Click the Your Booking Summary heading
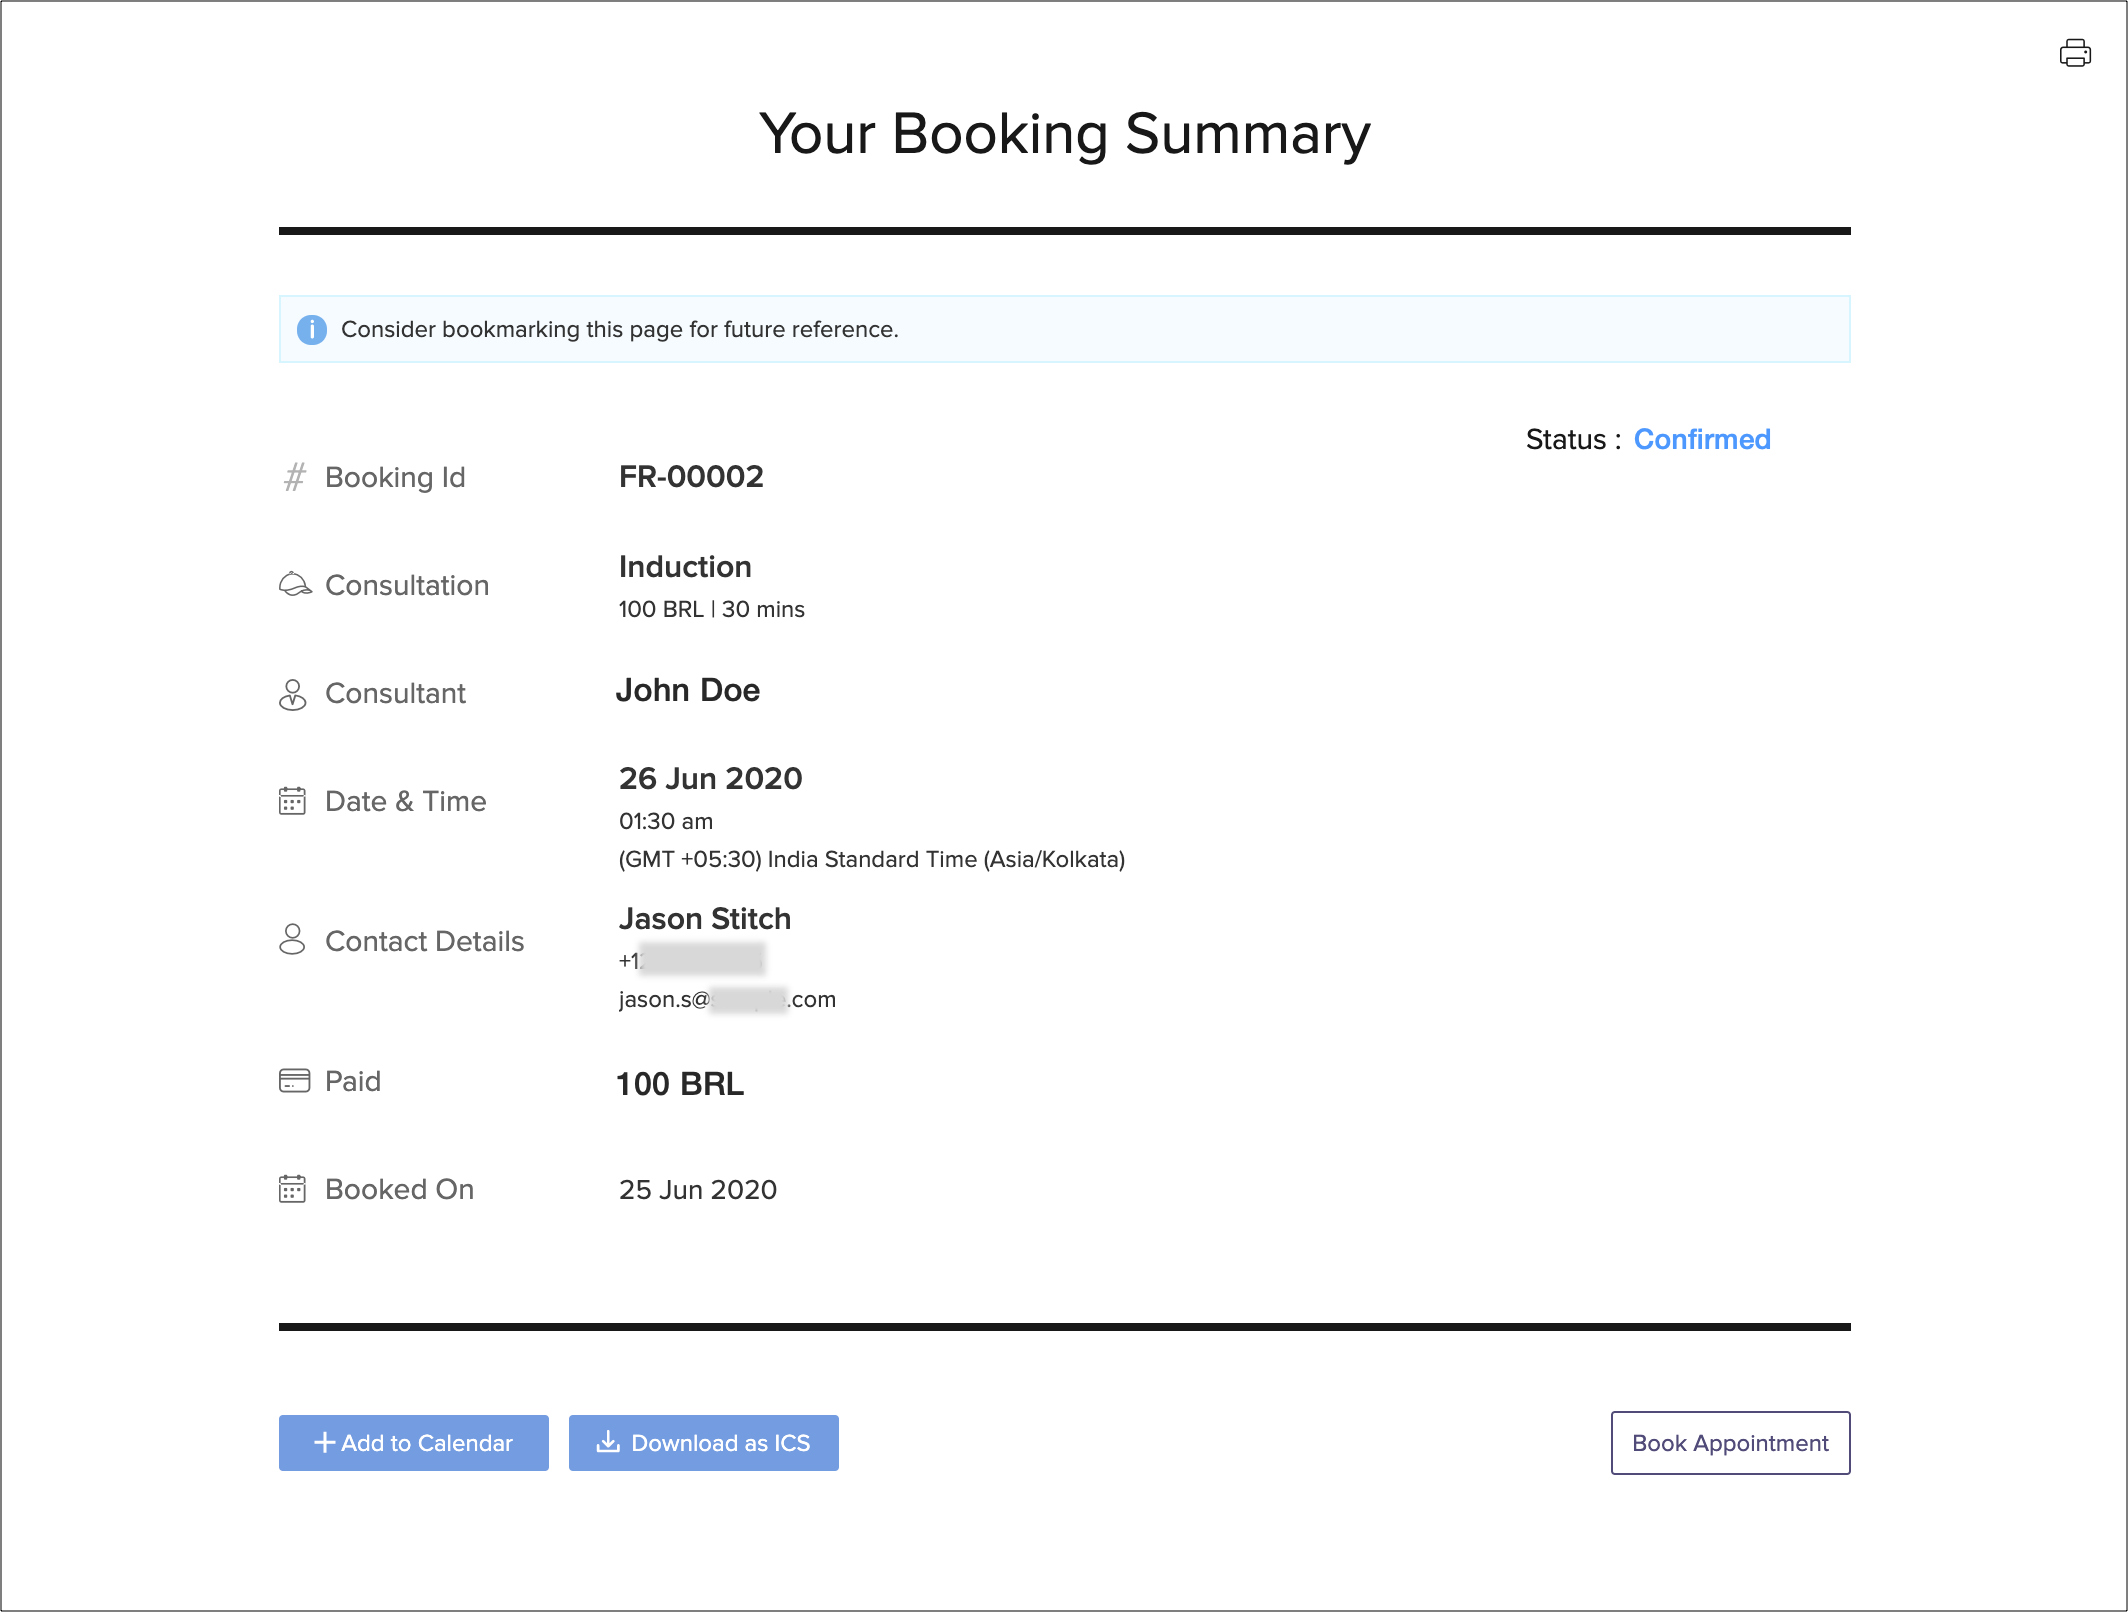The width and height of the screenshot is (2128, 1612). tap(1064, 134)
